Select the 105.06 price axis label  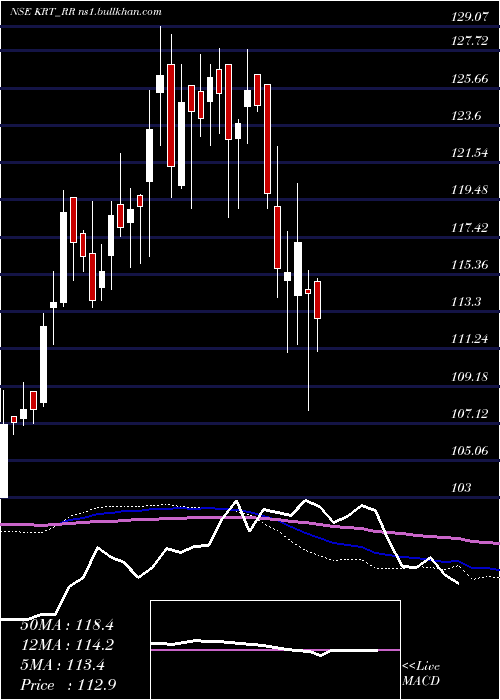[470, 451]
